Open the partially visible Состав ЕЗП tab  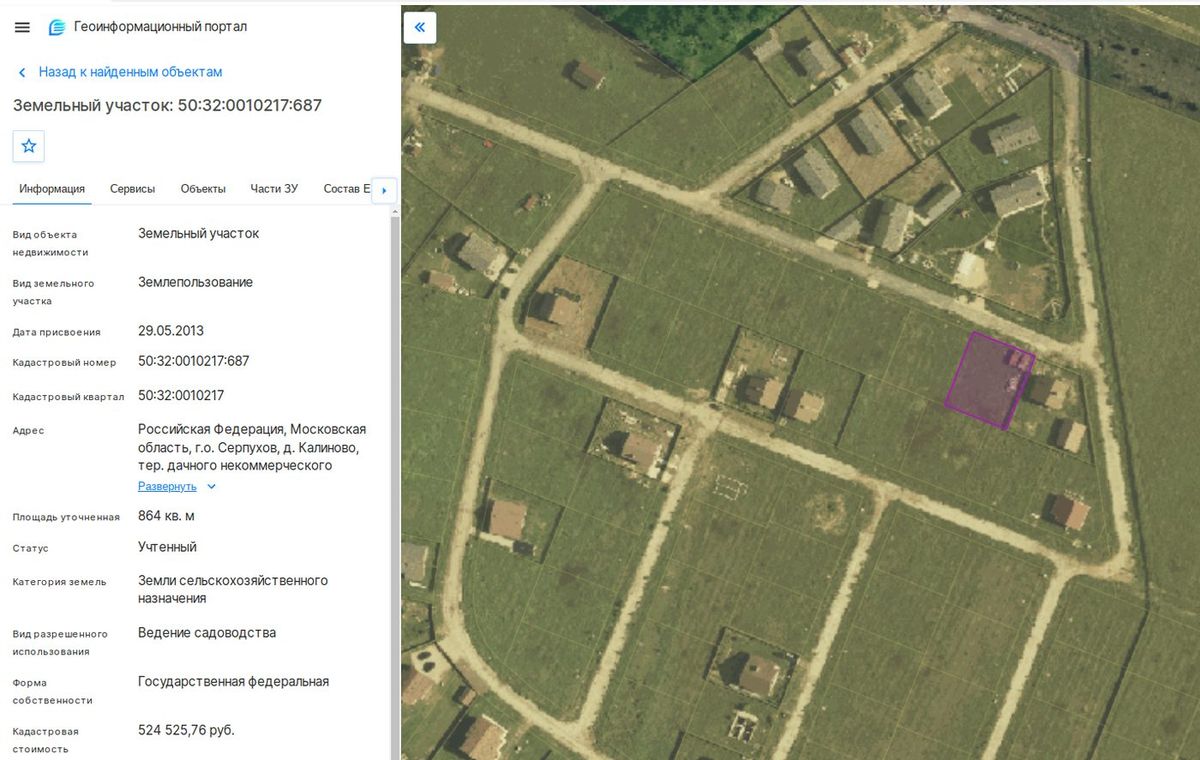click(x=347, y=188)
